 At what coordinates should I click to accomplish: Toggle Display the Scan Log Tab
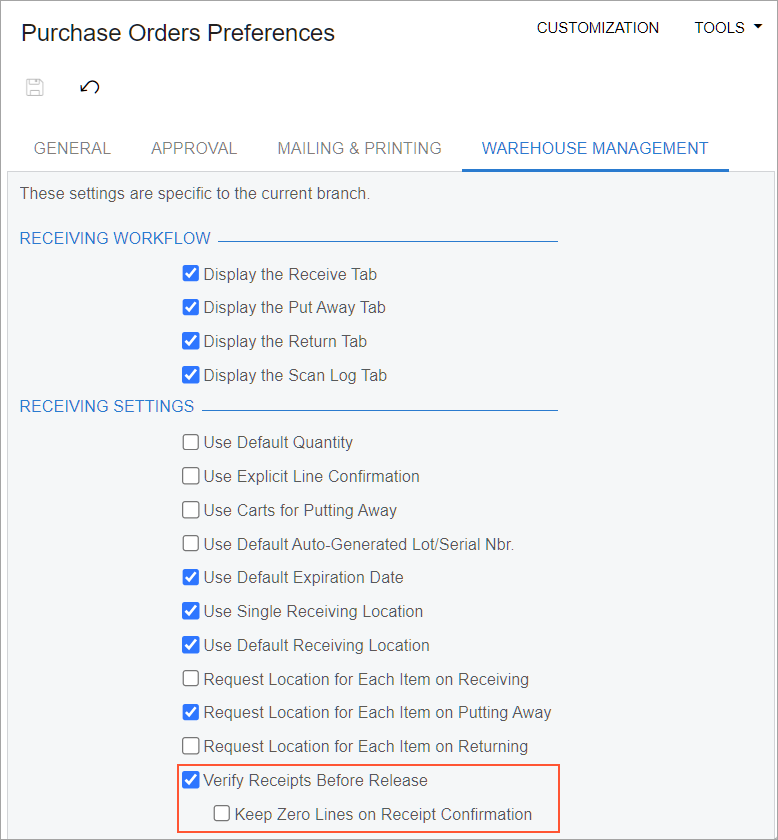[191, 375]
